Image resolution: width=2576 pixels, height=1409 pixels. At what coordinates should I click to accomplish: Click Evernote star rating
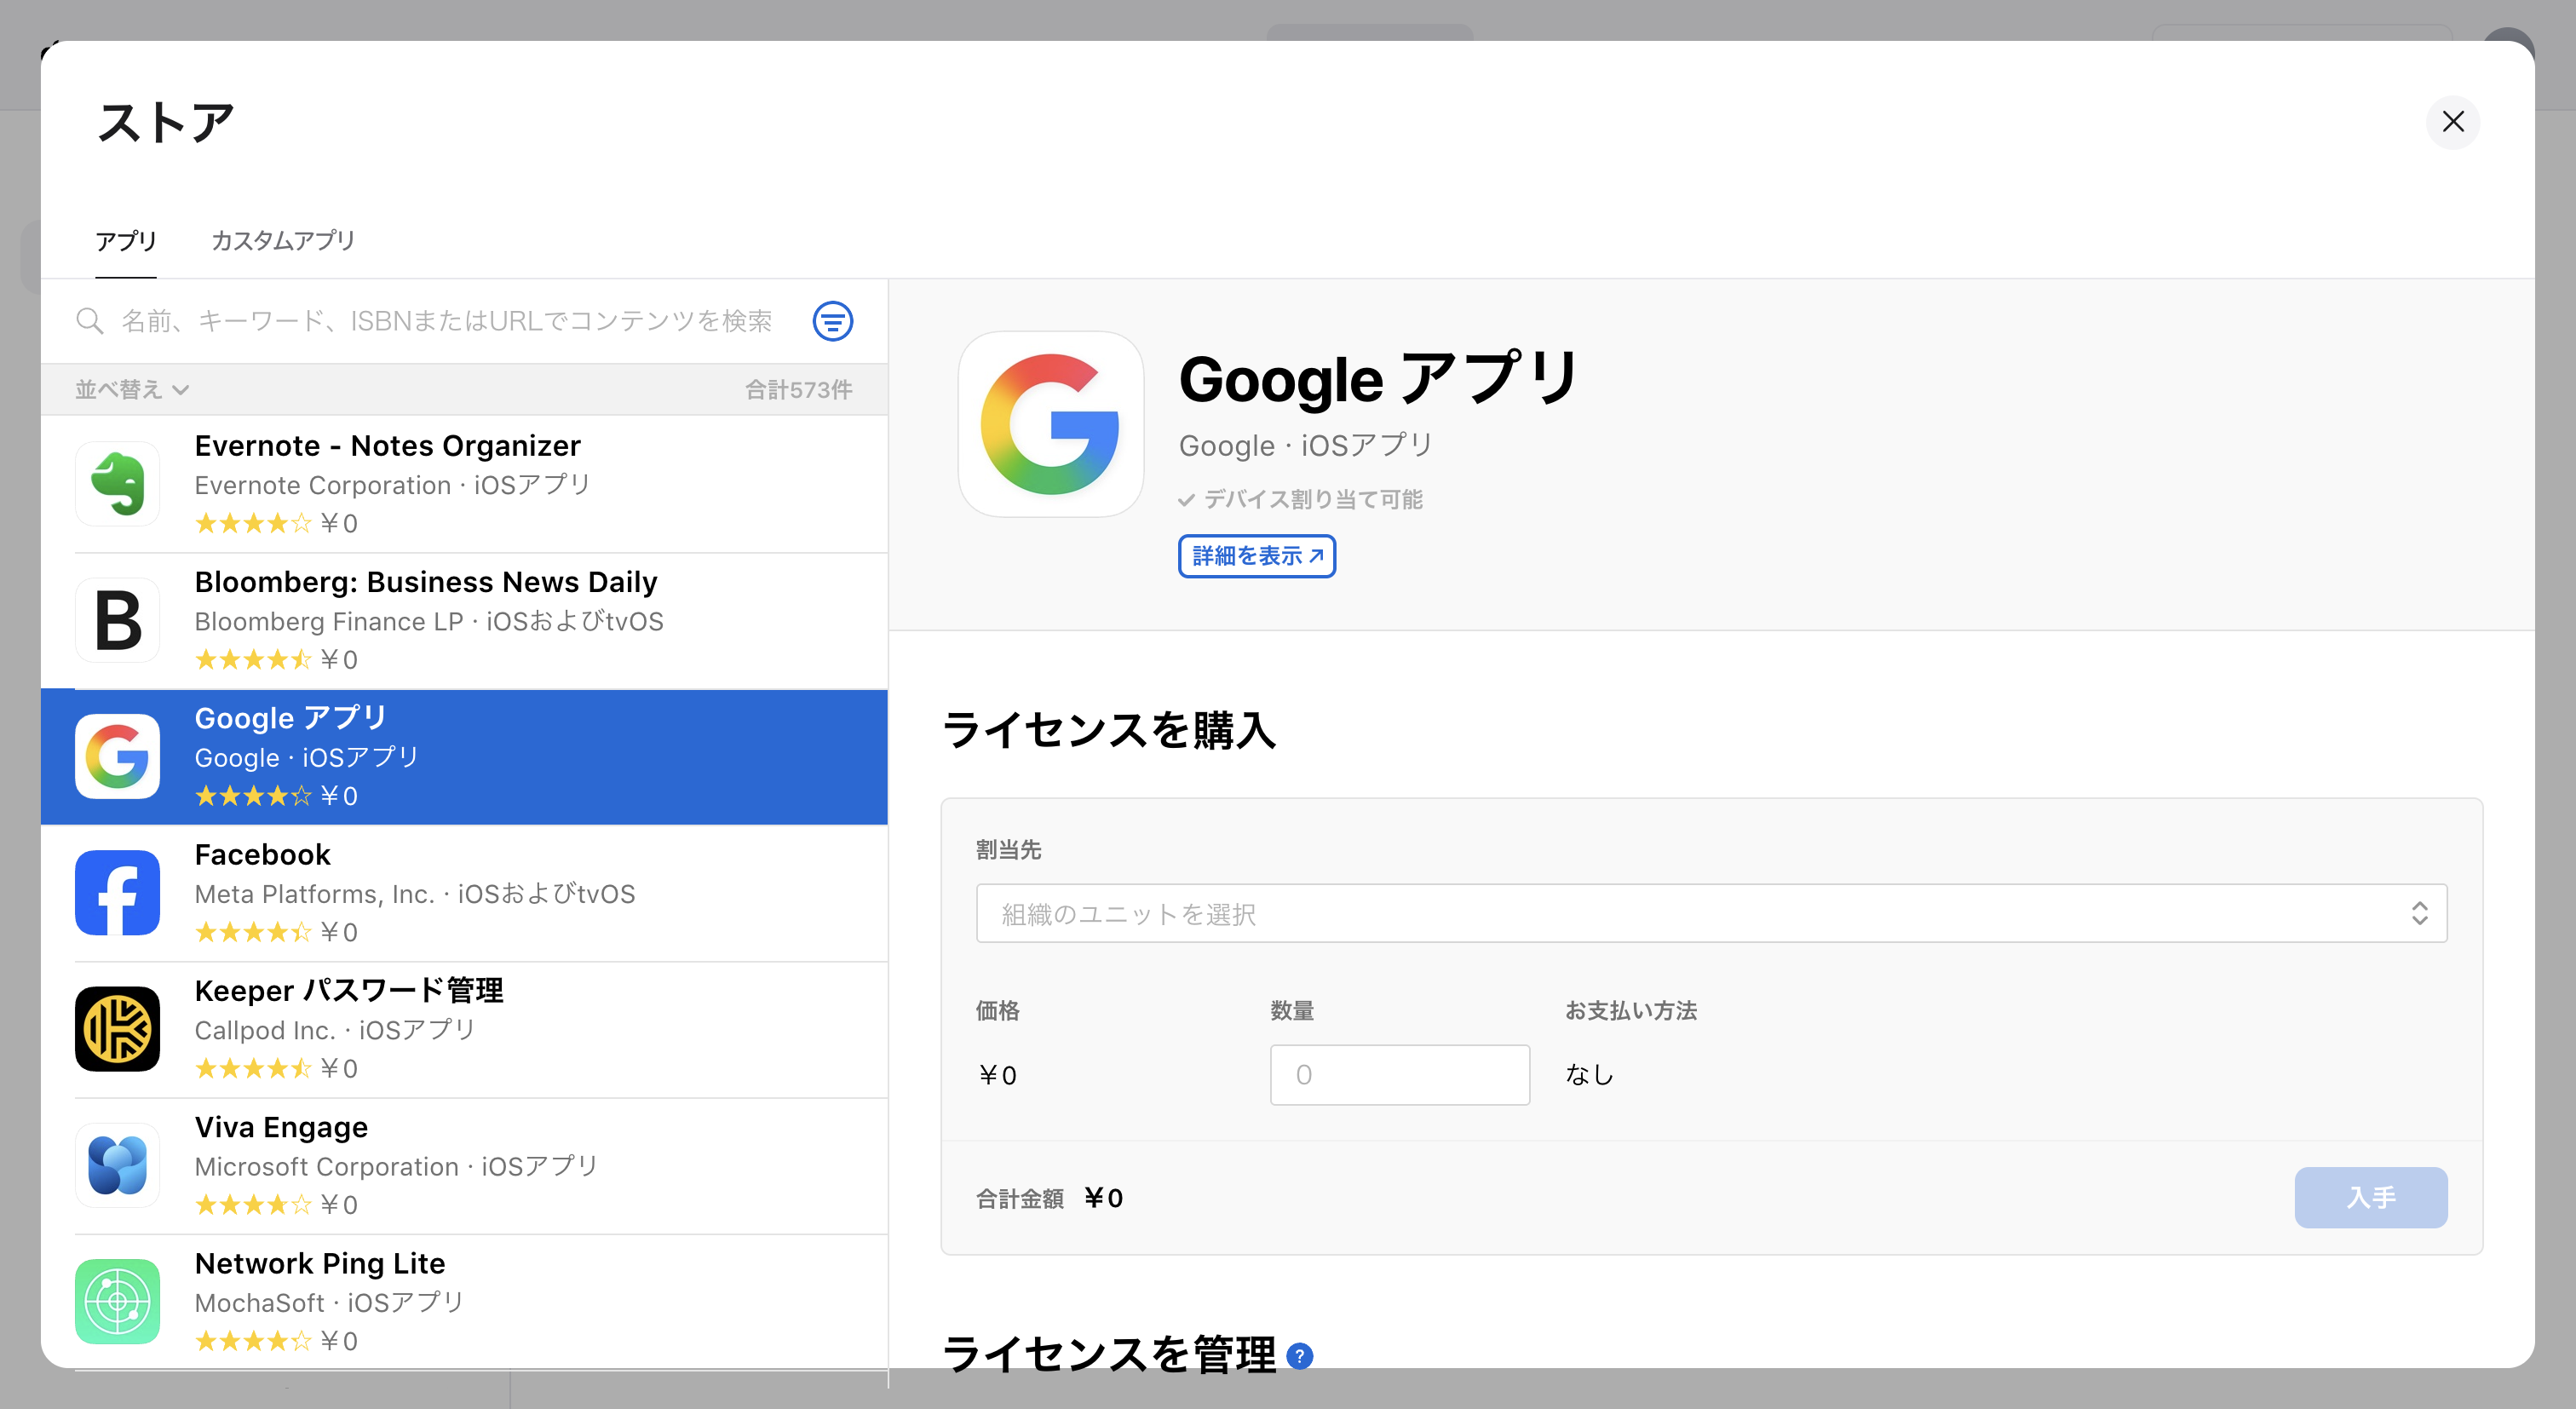click(x=253, y=523)
